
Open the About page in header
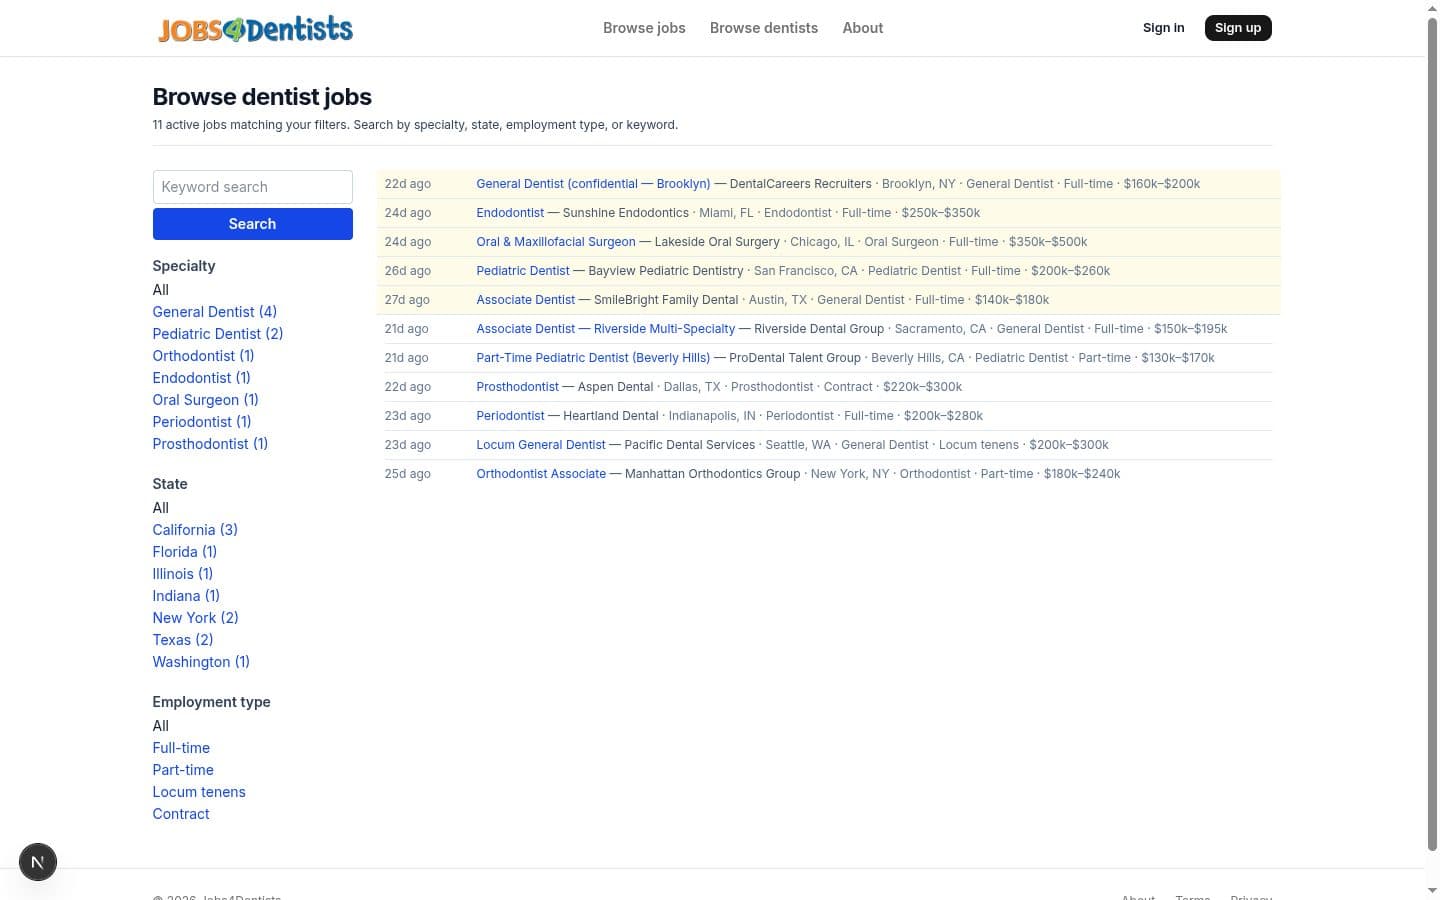862,28
